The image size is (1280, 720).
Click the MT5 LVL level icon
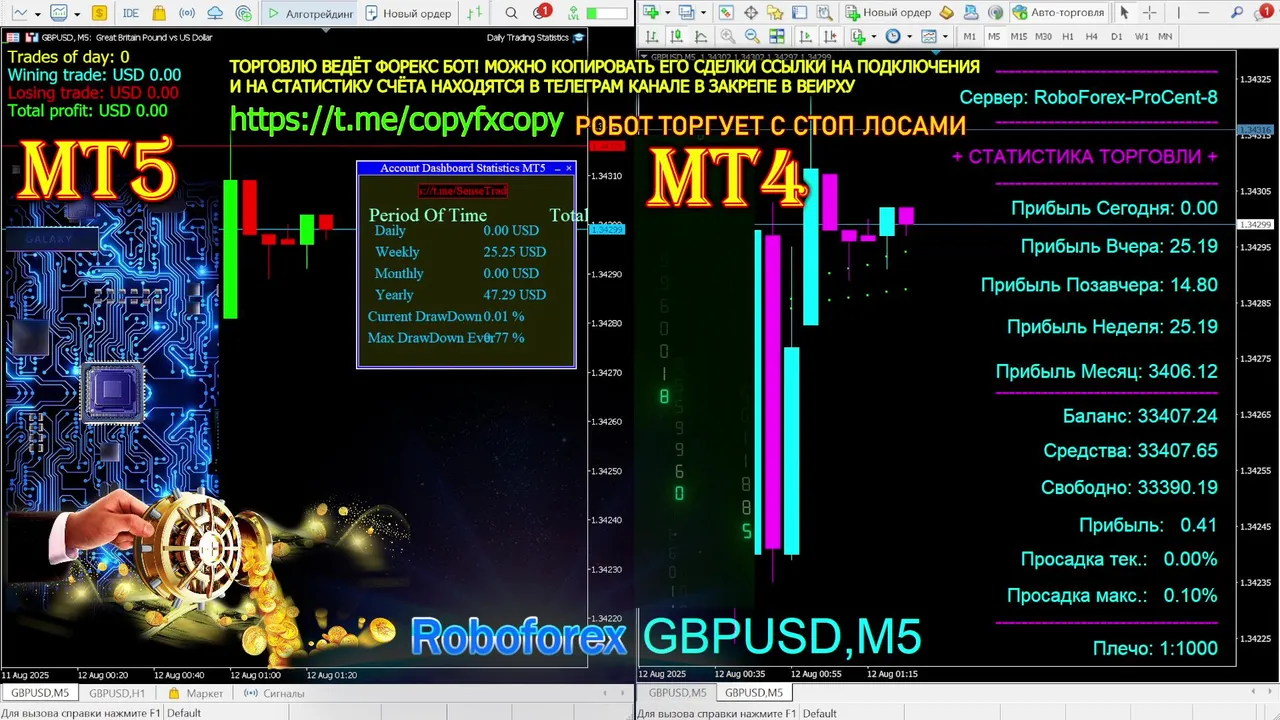coord(573,13)
